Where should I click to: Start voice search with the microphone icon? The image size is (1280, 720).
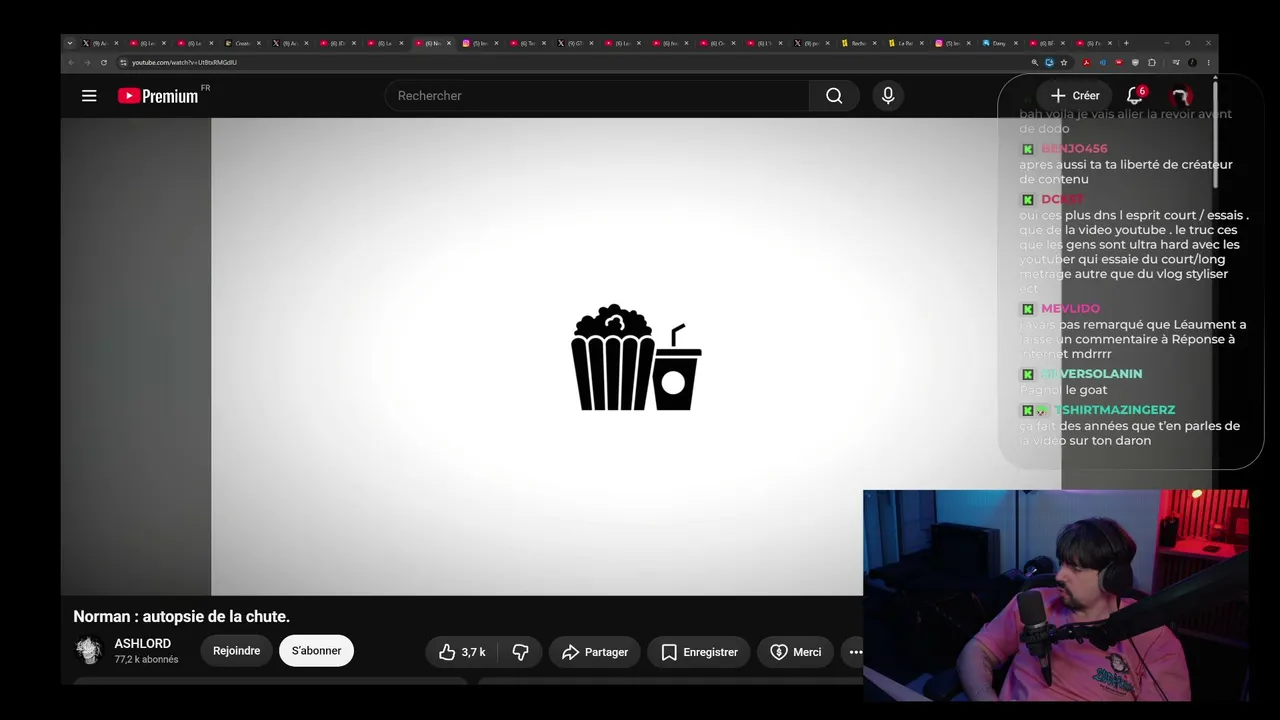888,96
